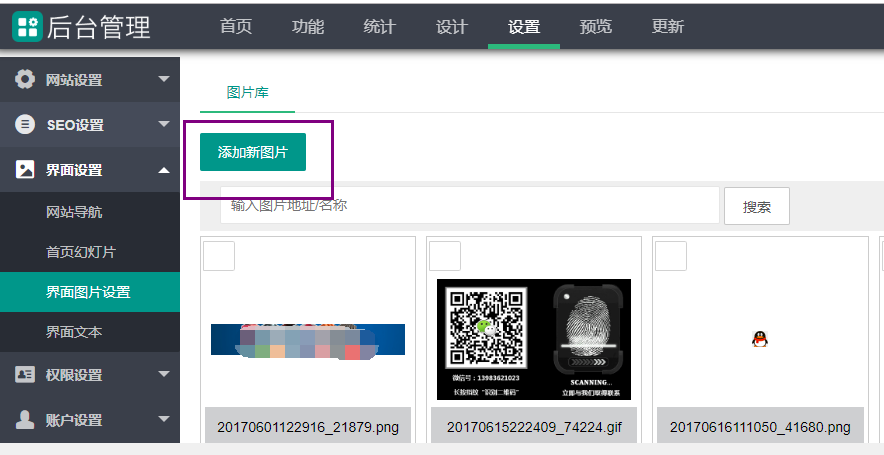884x455 pixels.
Task: Tick checkbox for 20170615222409_74224.gif
Action: click(x=445, y=256)
